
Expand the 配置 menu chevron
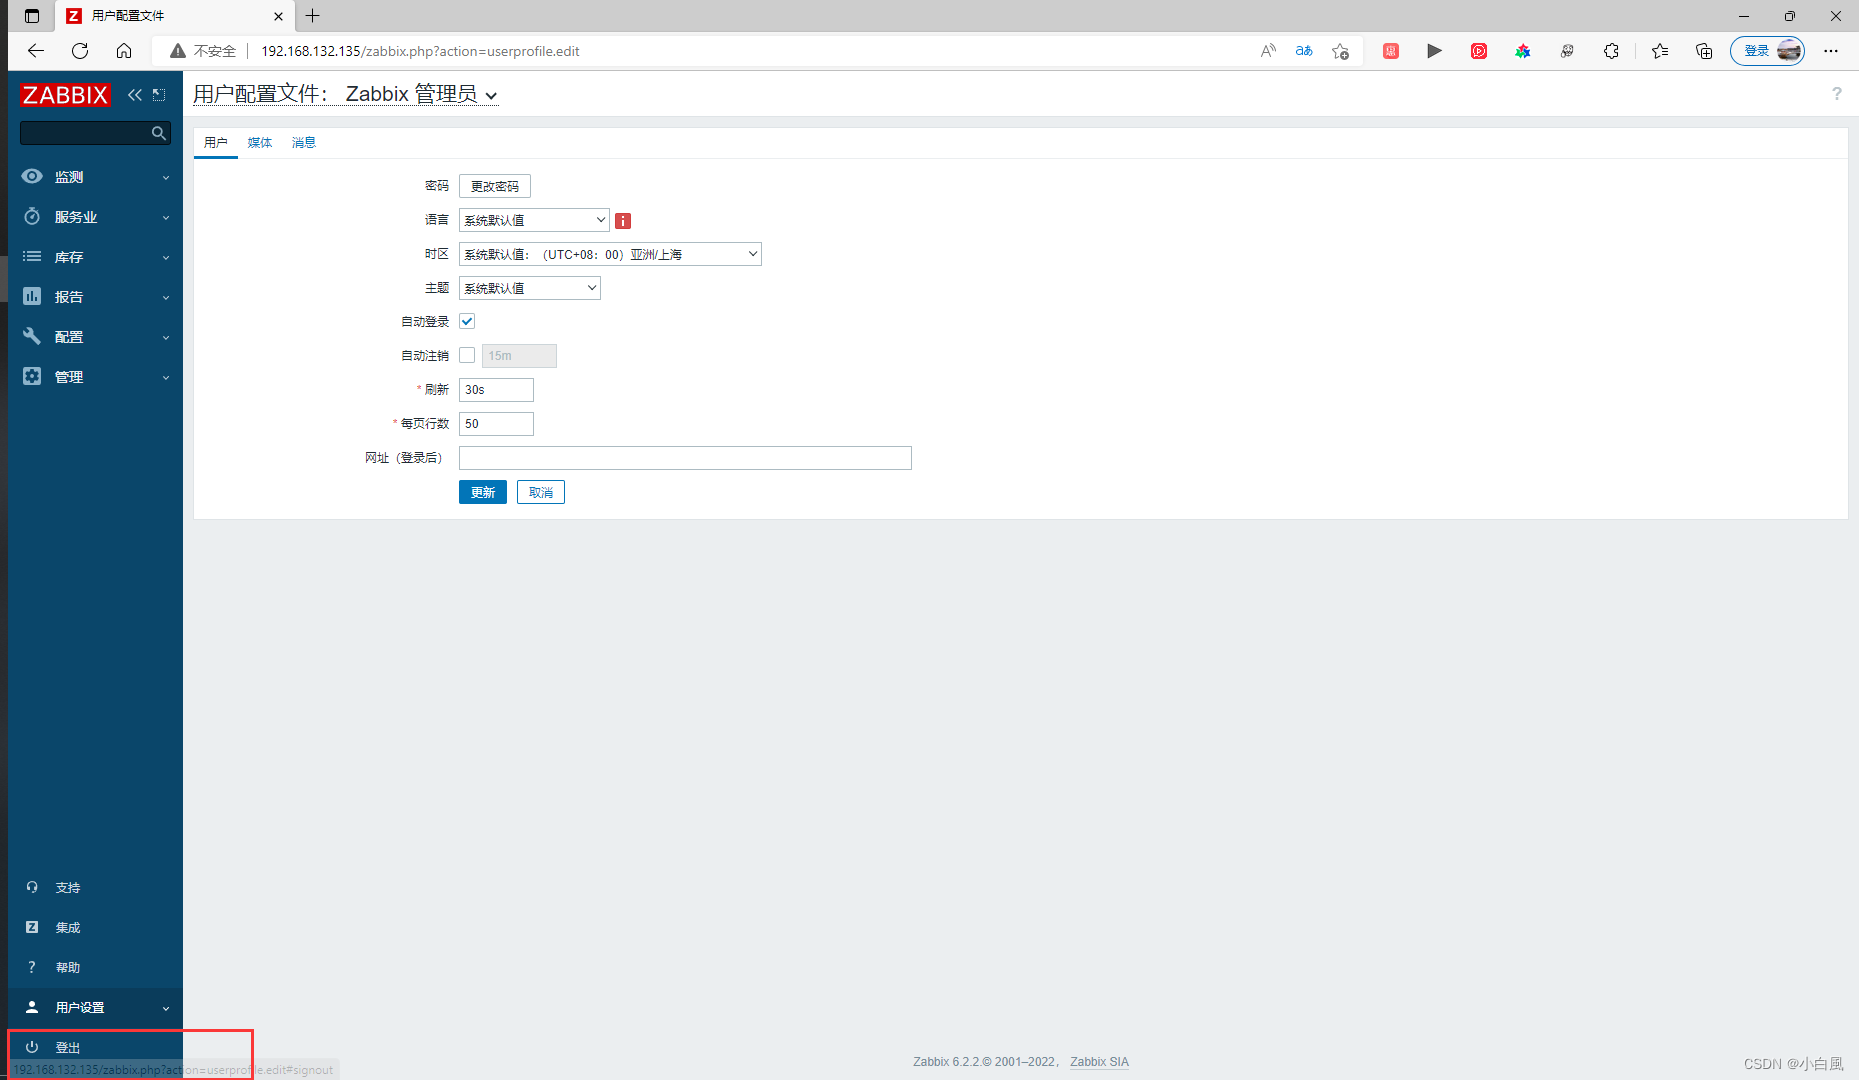(x=166, y=338)
